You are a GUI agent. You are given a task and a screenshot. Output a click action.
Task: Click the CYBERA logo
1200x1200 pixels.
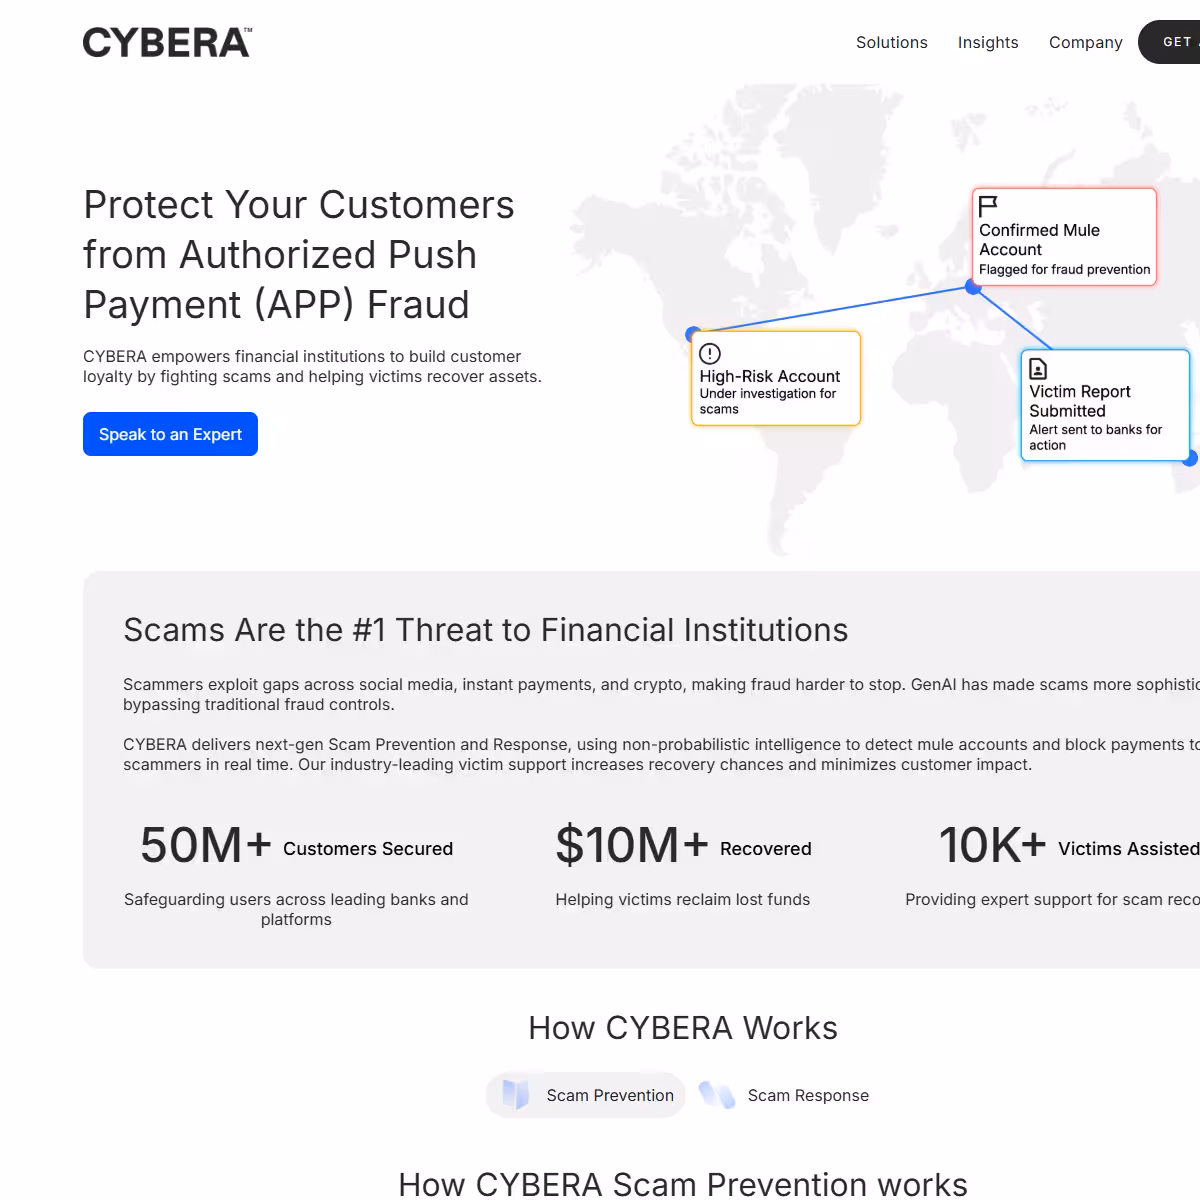pos(167,42)
